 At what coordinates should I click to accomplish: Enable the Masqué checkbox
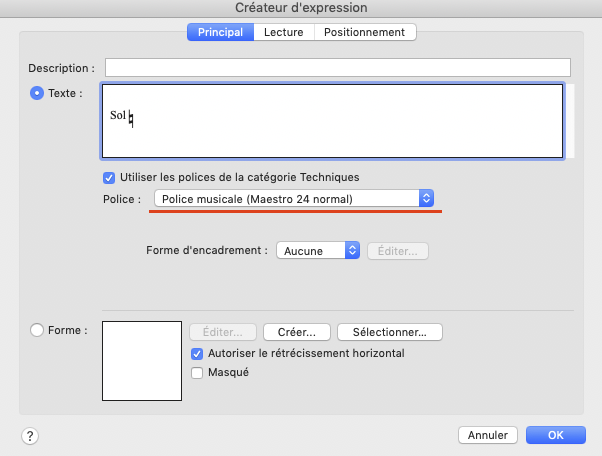click(197, 372)
